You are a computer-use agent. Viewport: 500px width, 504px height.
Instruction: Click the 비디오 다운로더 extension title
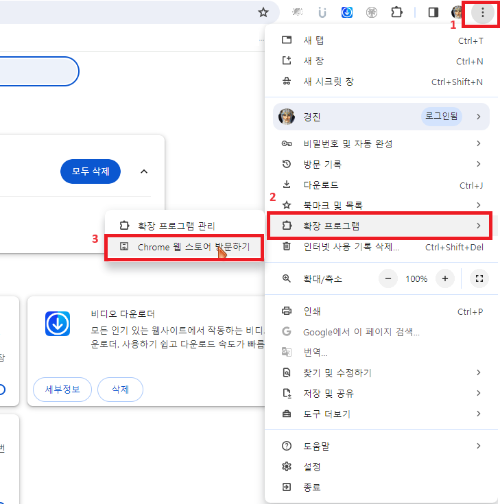click(123, 313)
